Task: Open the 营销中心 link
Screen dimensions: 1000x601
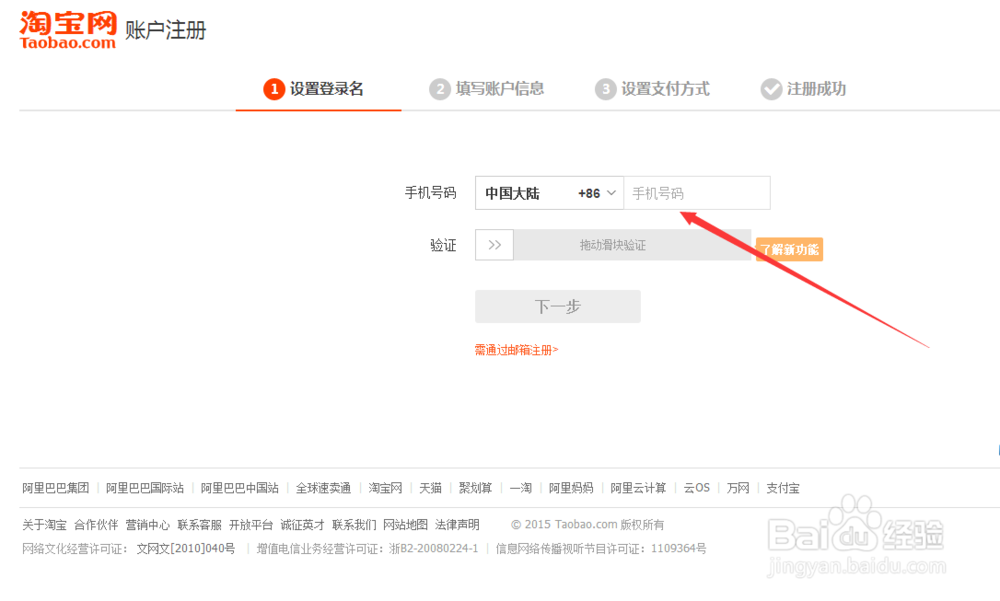Action: pyautogui.click(x=147, y=524)
